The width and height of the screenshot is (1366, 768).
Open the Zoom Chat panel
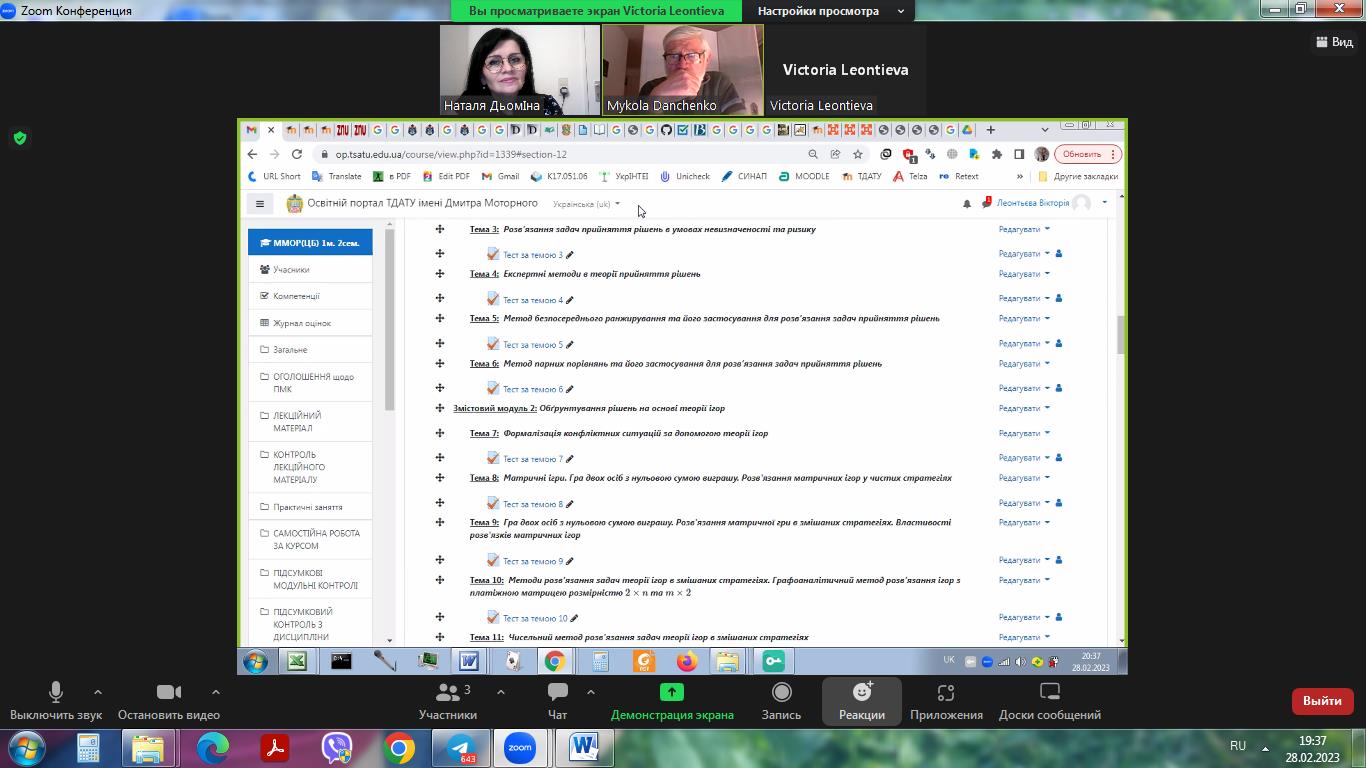pos(557,700)
